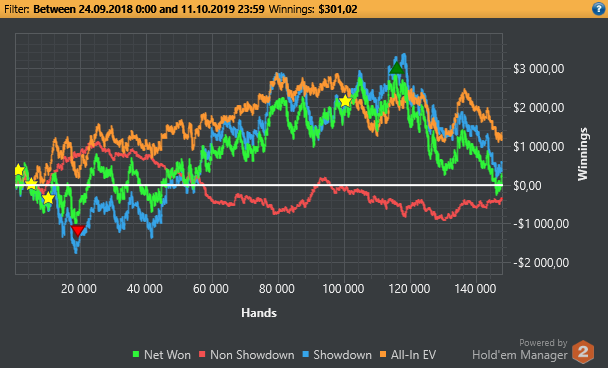Select the yellow star near 100 000 hands
The width and height of the screenshot is (608, 368).
point(345,101)
